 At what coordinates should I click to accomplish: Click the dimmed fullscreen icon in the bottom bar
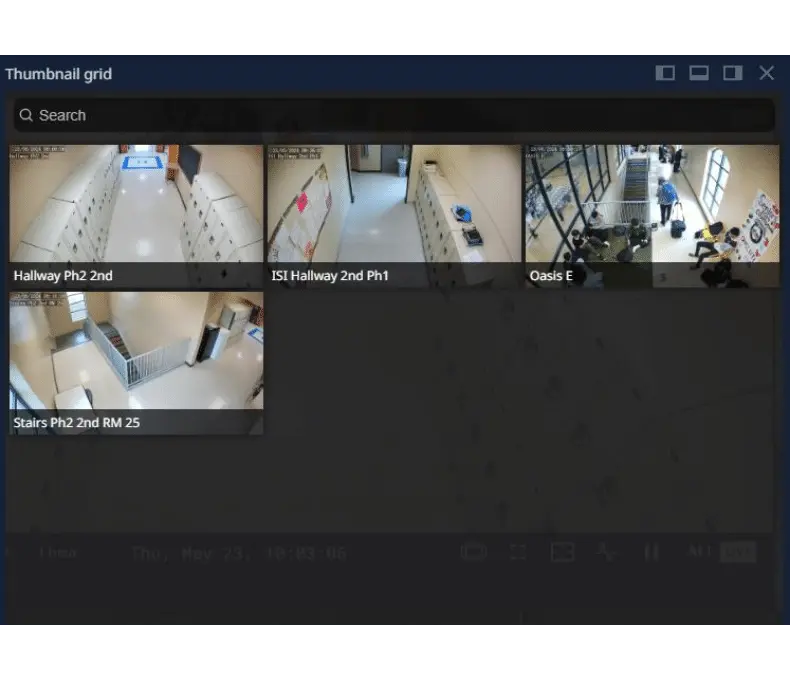(x=518, y=553)
